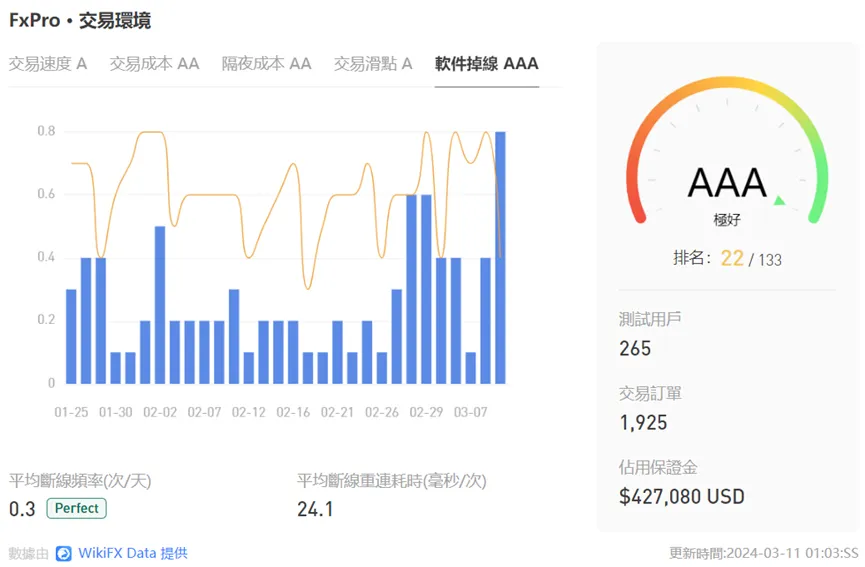The height and width of the screenshot is (567, 865).
Task: Click the green gauge pointer triangle
Action: [779, 200]
